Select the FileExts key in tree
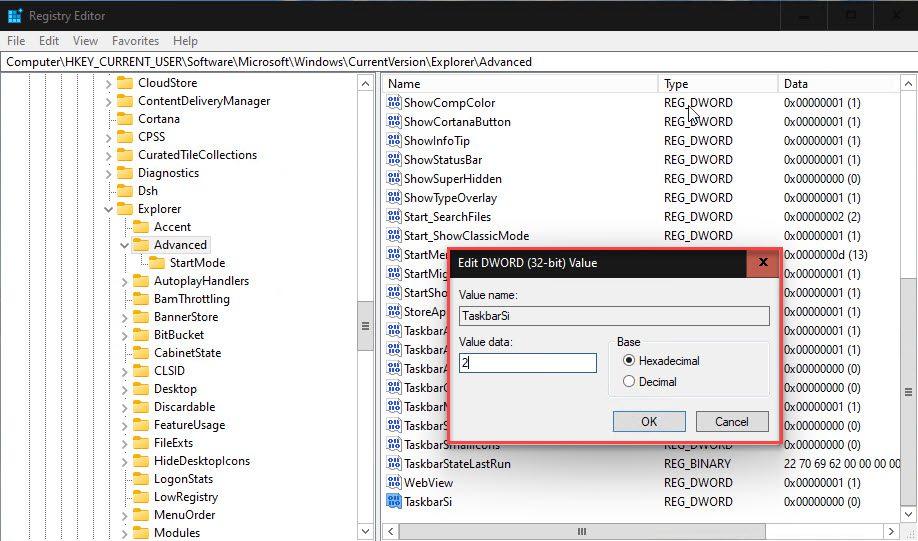Viewport: 918px width, 541px height. [173, 443]
